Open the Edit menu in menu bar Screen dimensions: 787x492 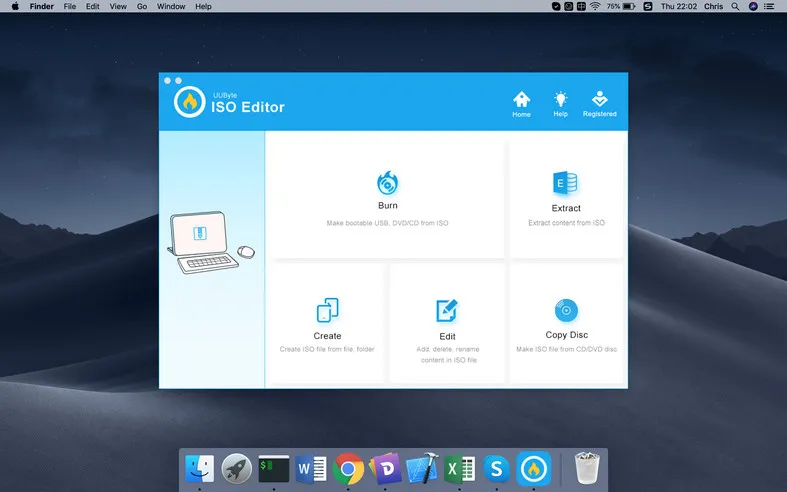92,7
